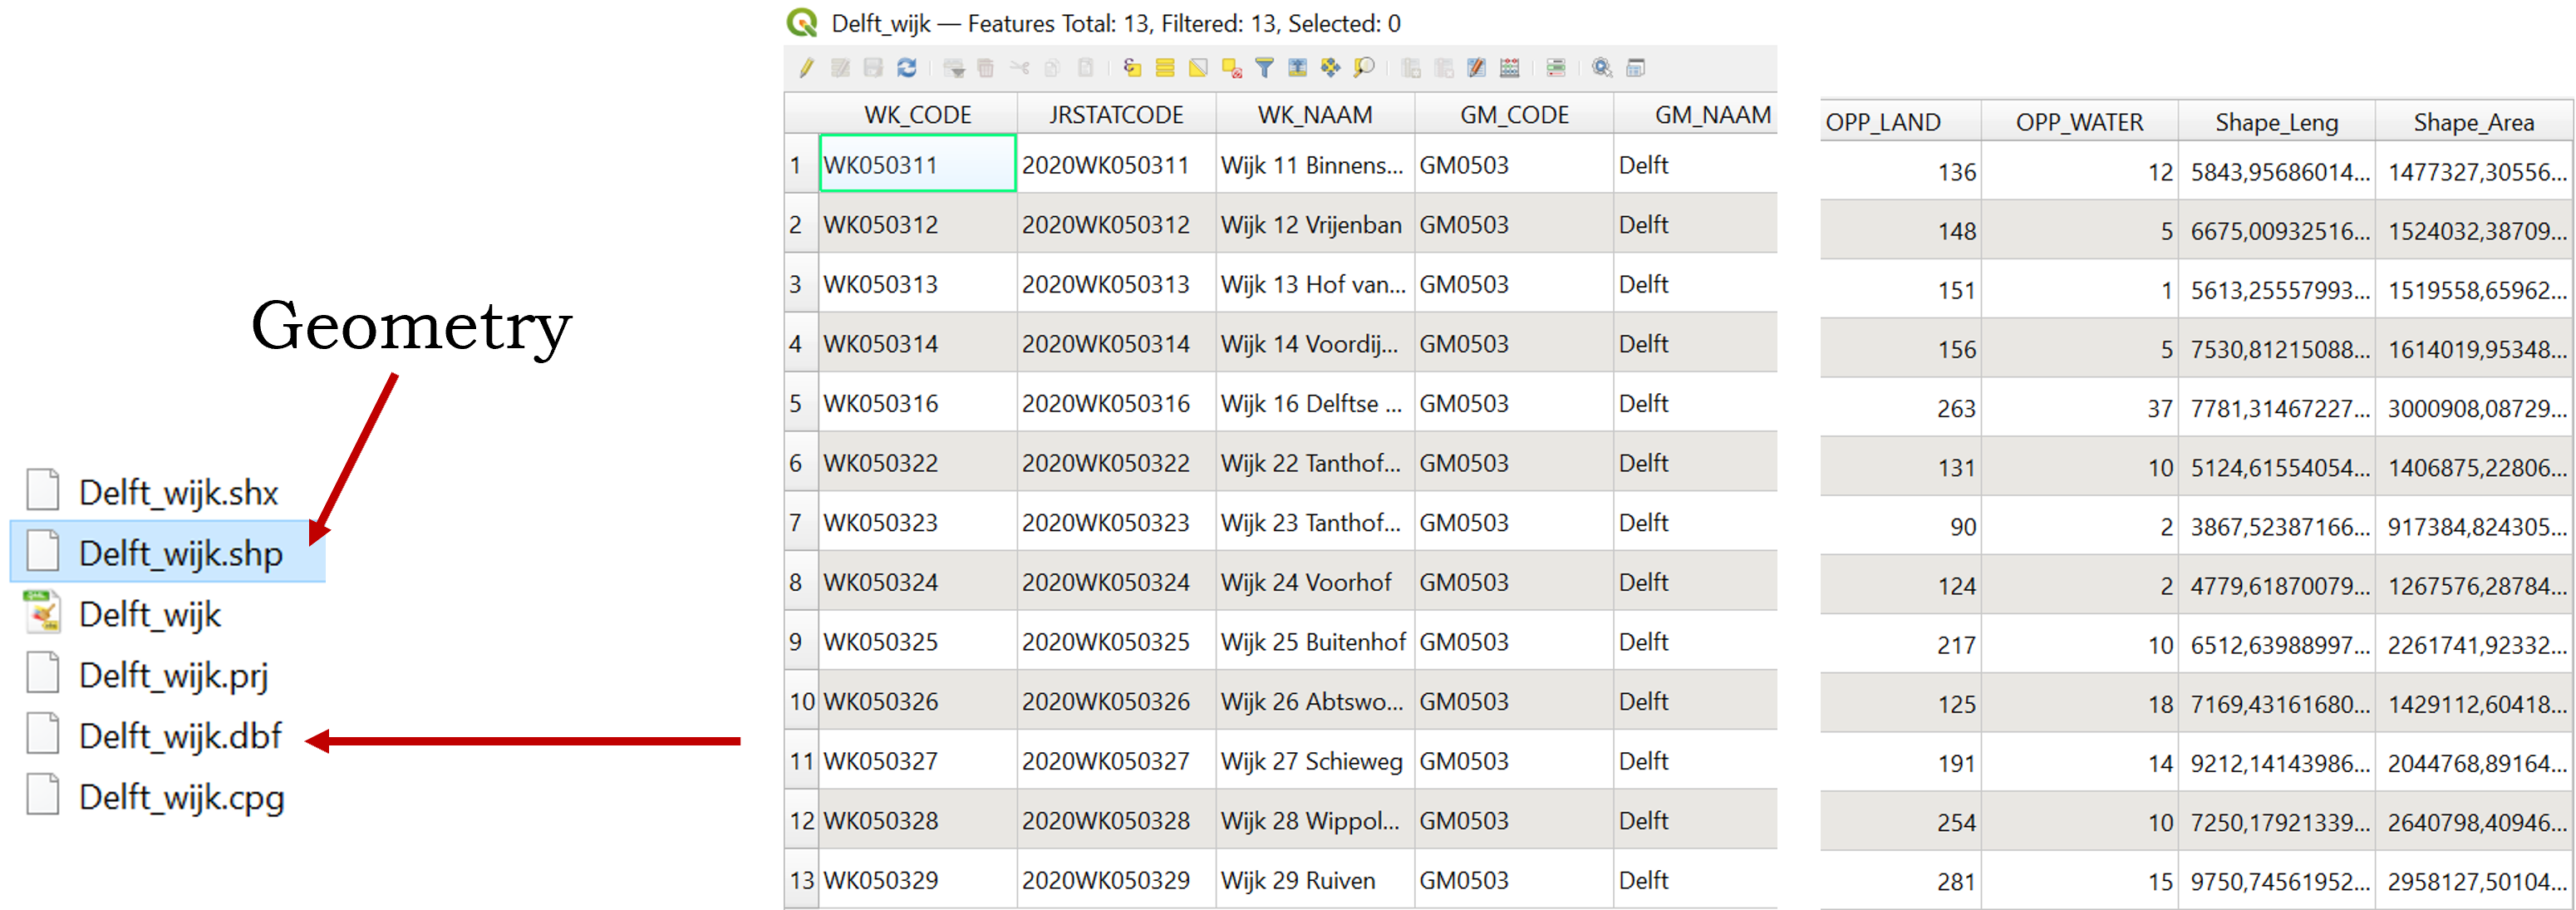This screenshot has width=2576, height=910.
Task: Click the save edits floppy icon
Action: point(873,68)
